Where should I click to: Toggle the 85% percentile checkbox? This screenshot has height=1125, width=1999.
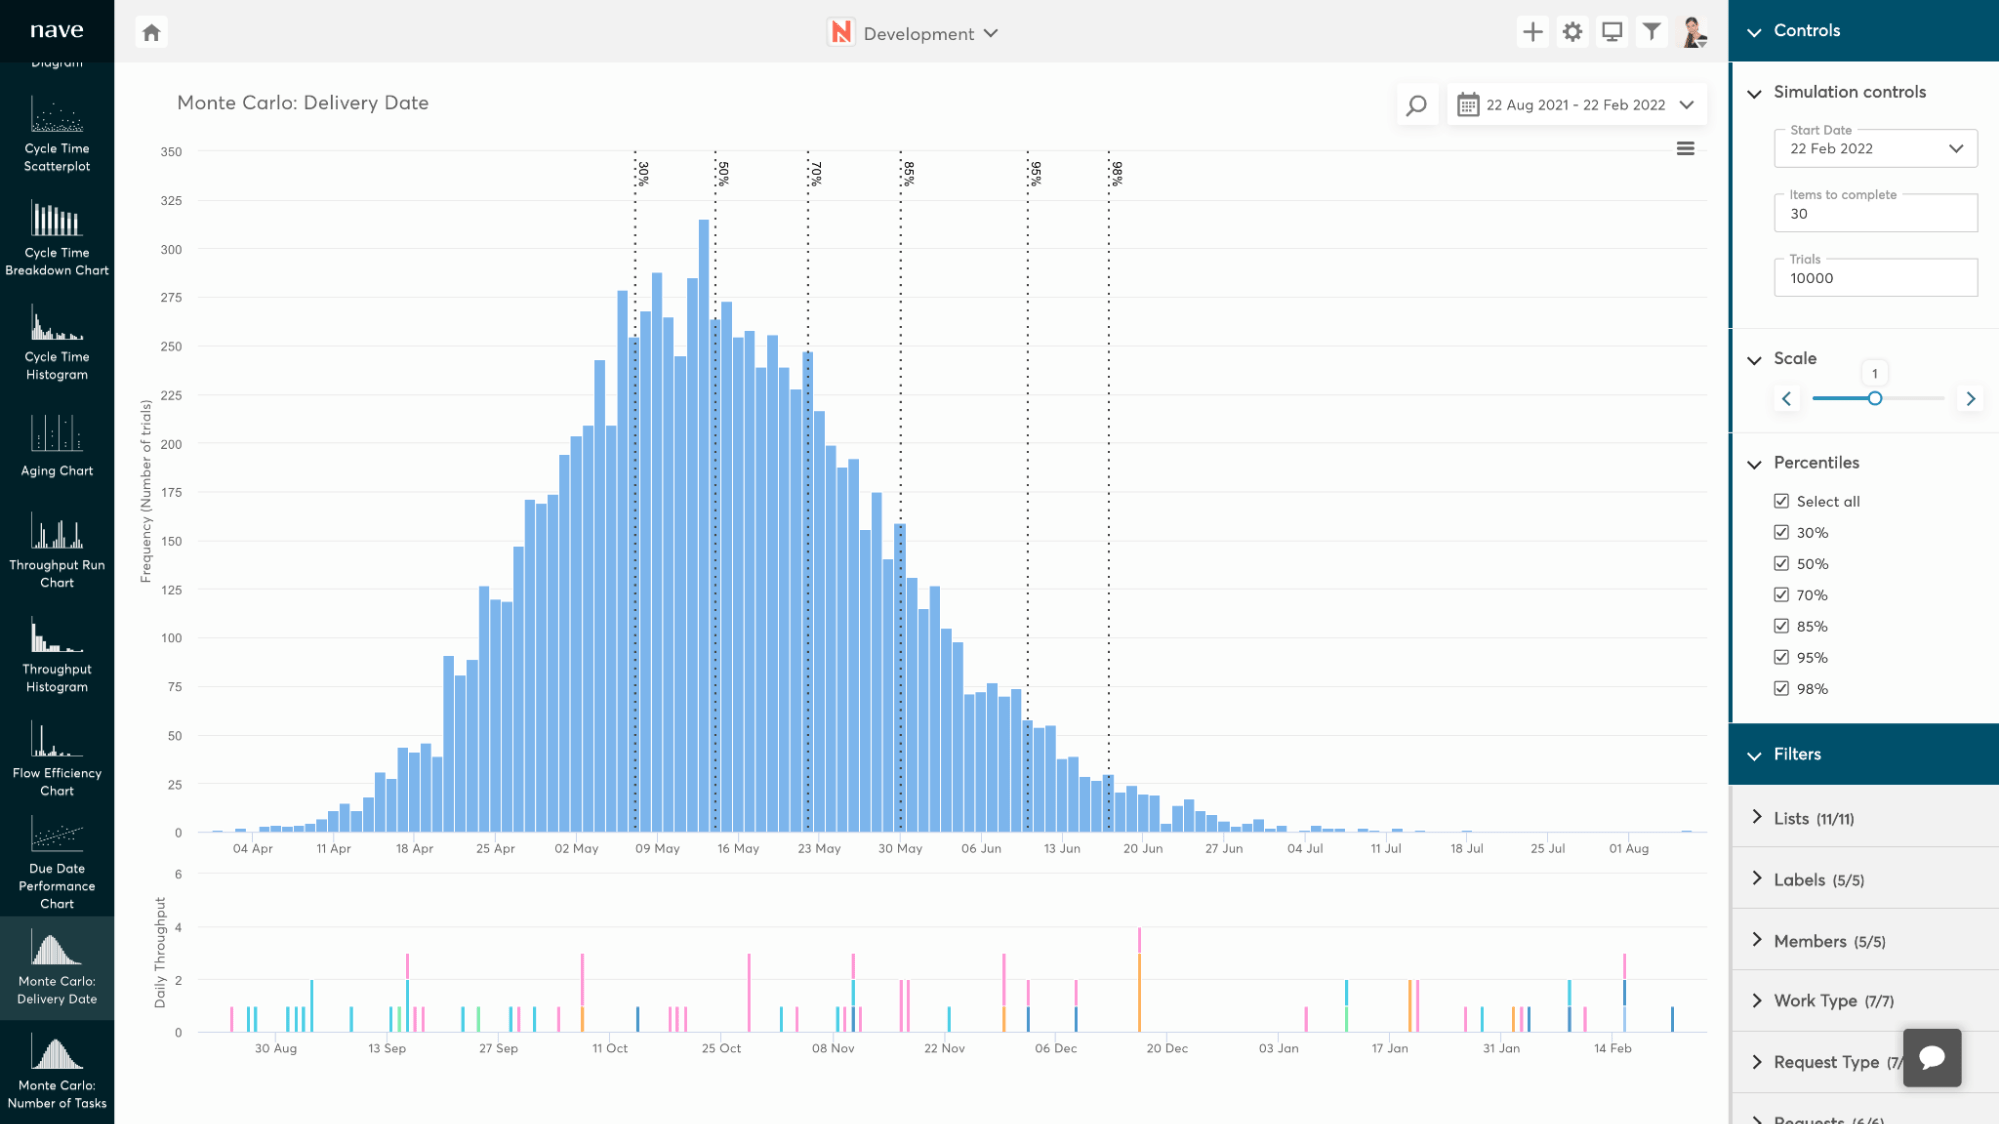coord(1781,626)
